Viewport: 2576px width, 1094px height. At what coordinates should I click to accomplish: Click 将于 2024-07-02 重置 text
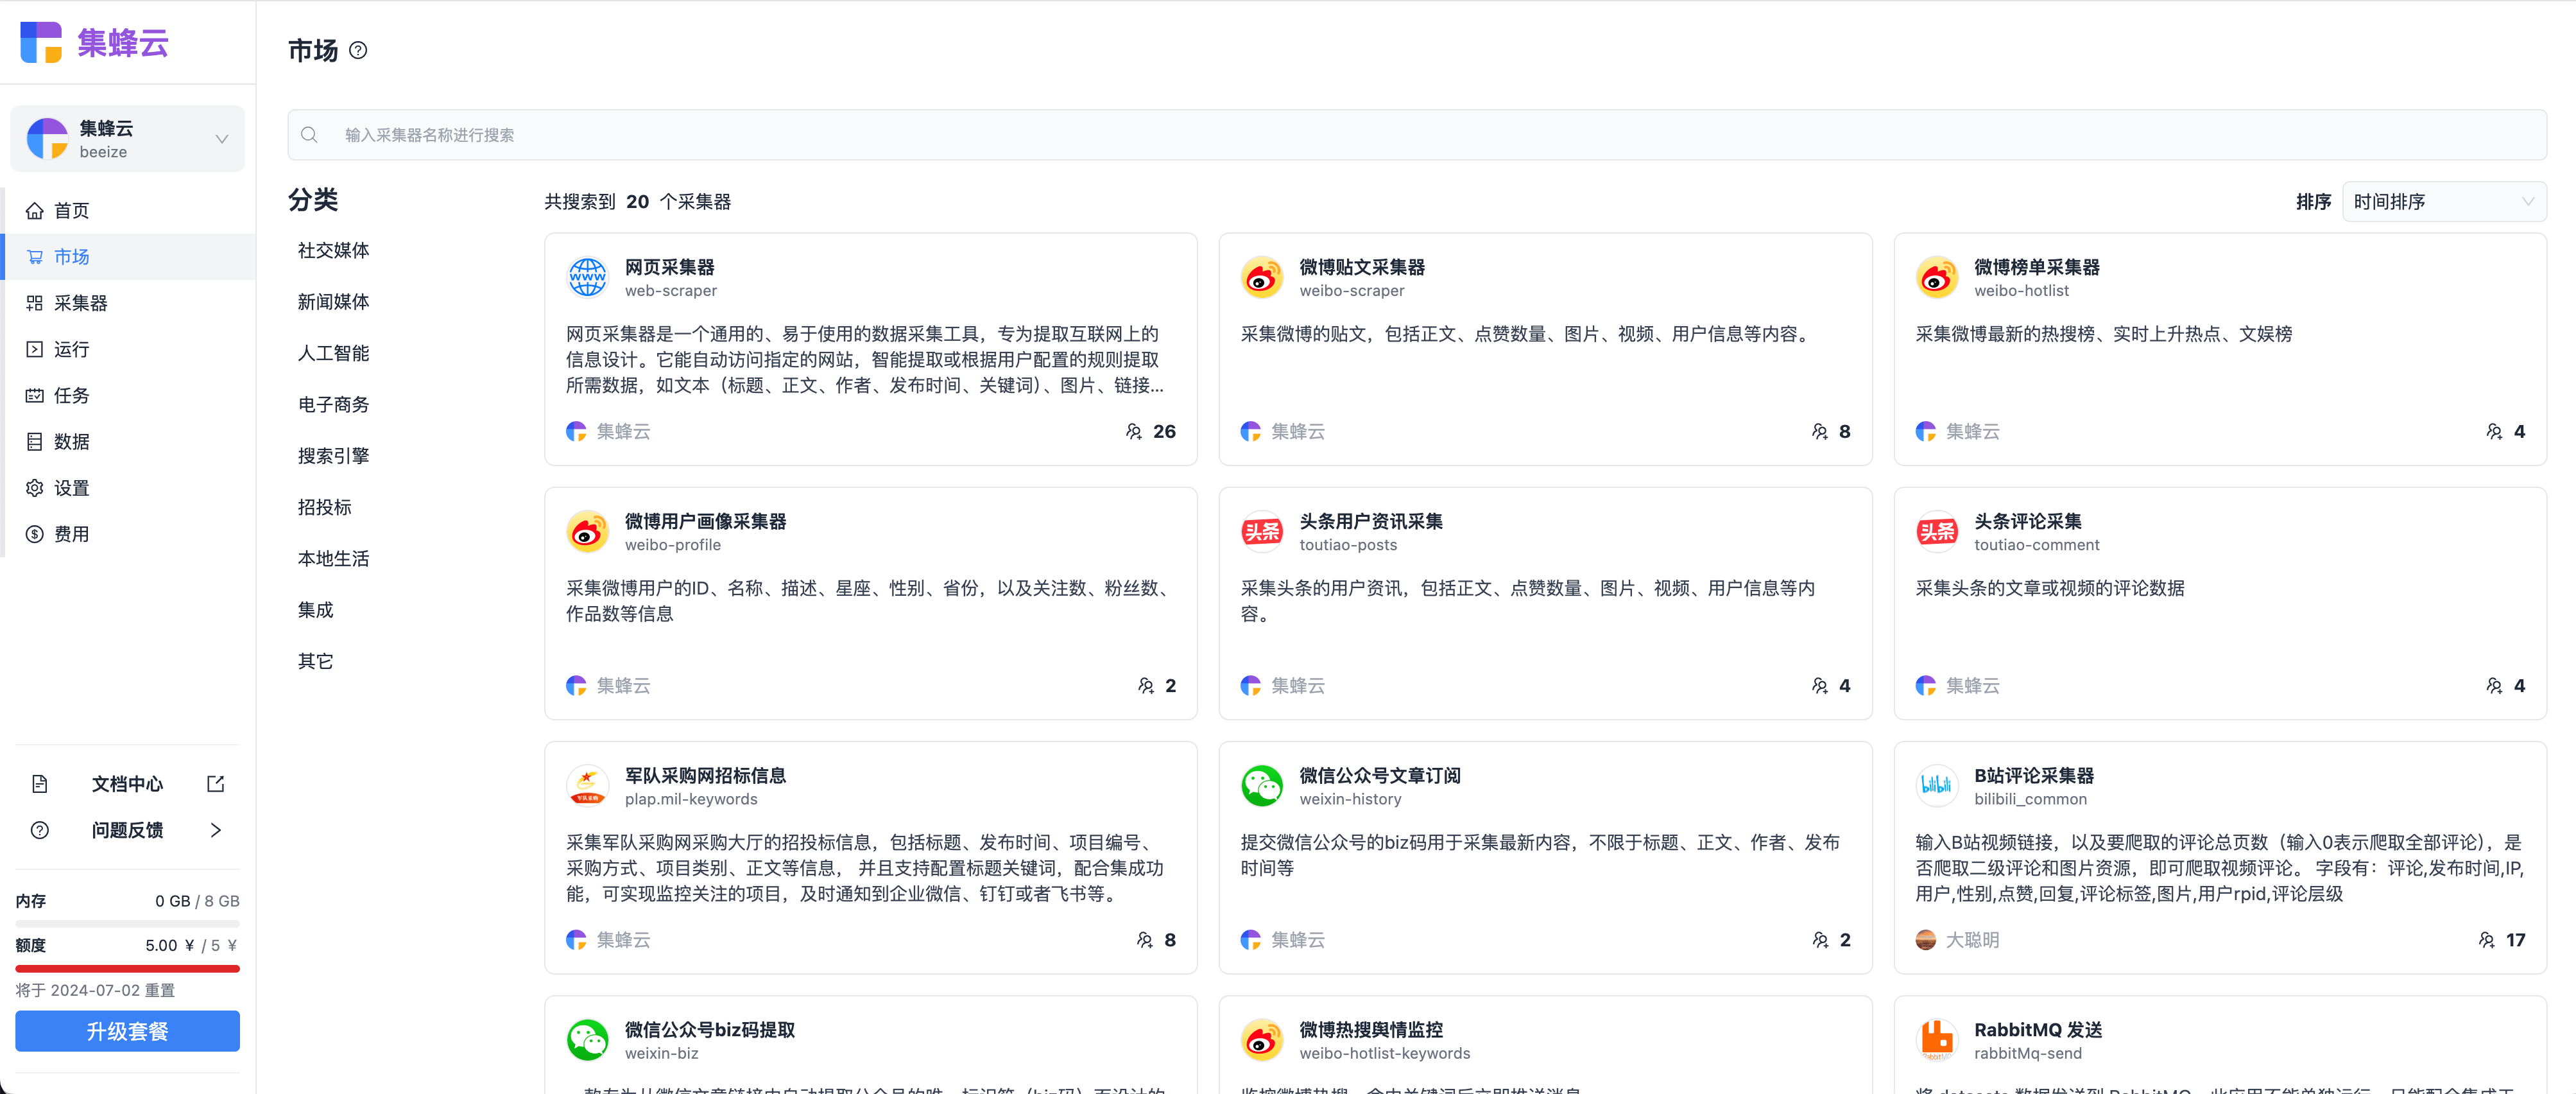[95, 990]
